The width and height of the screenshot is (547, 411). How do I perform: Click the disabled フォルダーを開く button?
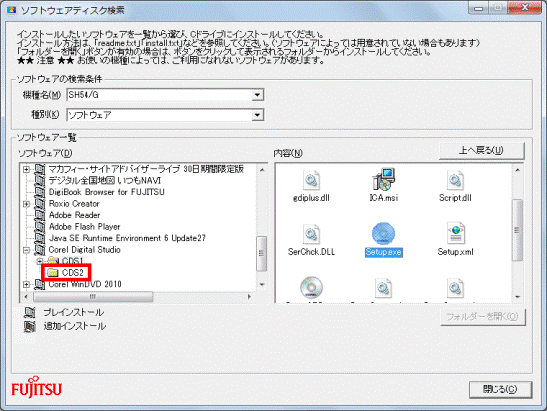pyautogui.click(x=483, y=316)
